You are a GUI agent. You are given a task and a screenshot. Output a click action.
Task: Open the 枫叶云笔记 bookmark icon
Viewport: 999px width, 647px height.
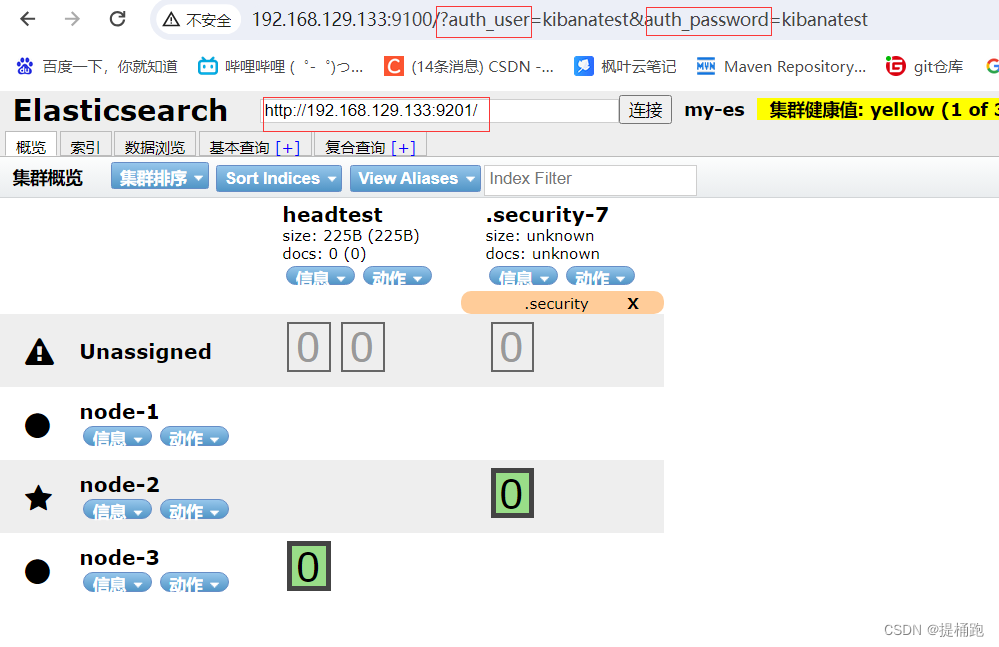(x=584, y=65)
